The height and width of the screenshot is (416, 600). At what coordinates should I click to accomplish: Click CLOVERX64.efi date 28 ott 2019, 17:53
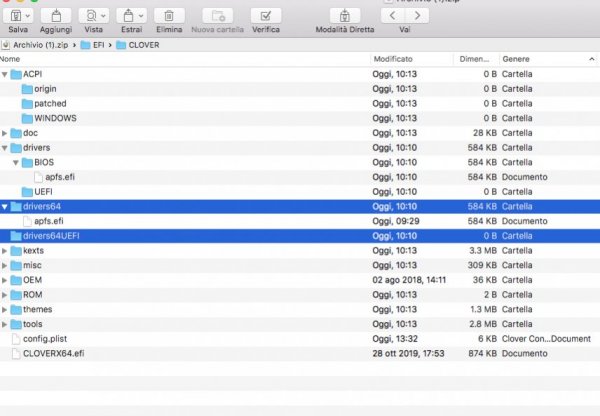(x=408, y=354)
